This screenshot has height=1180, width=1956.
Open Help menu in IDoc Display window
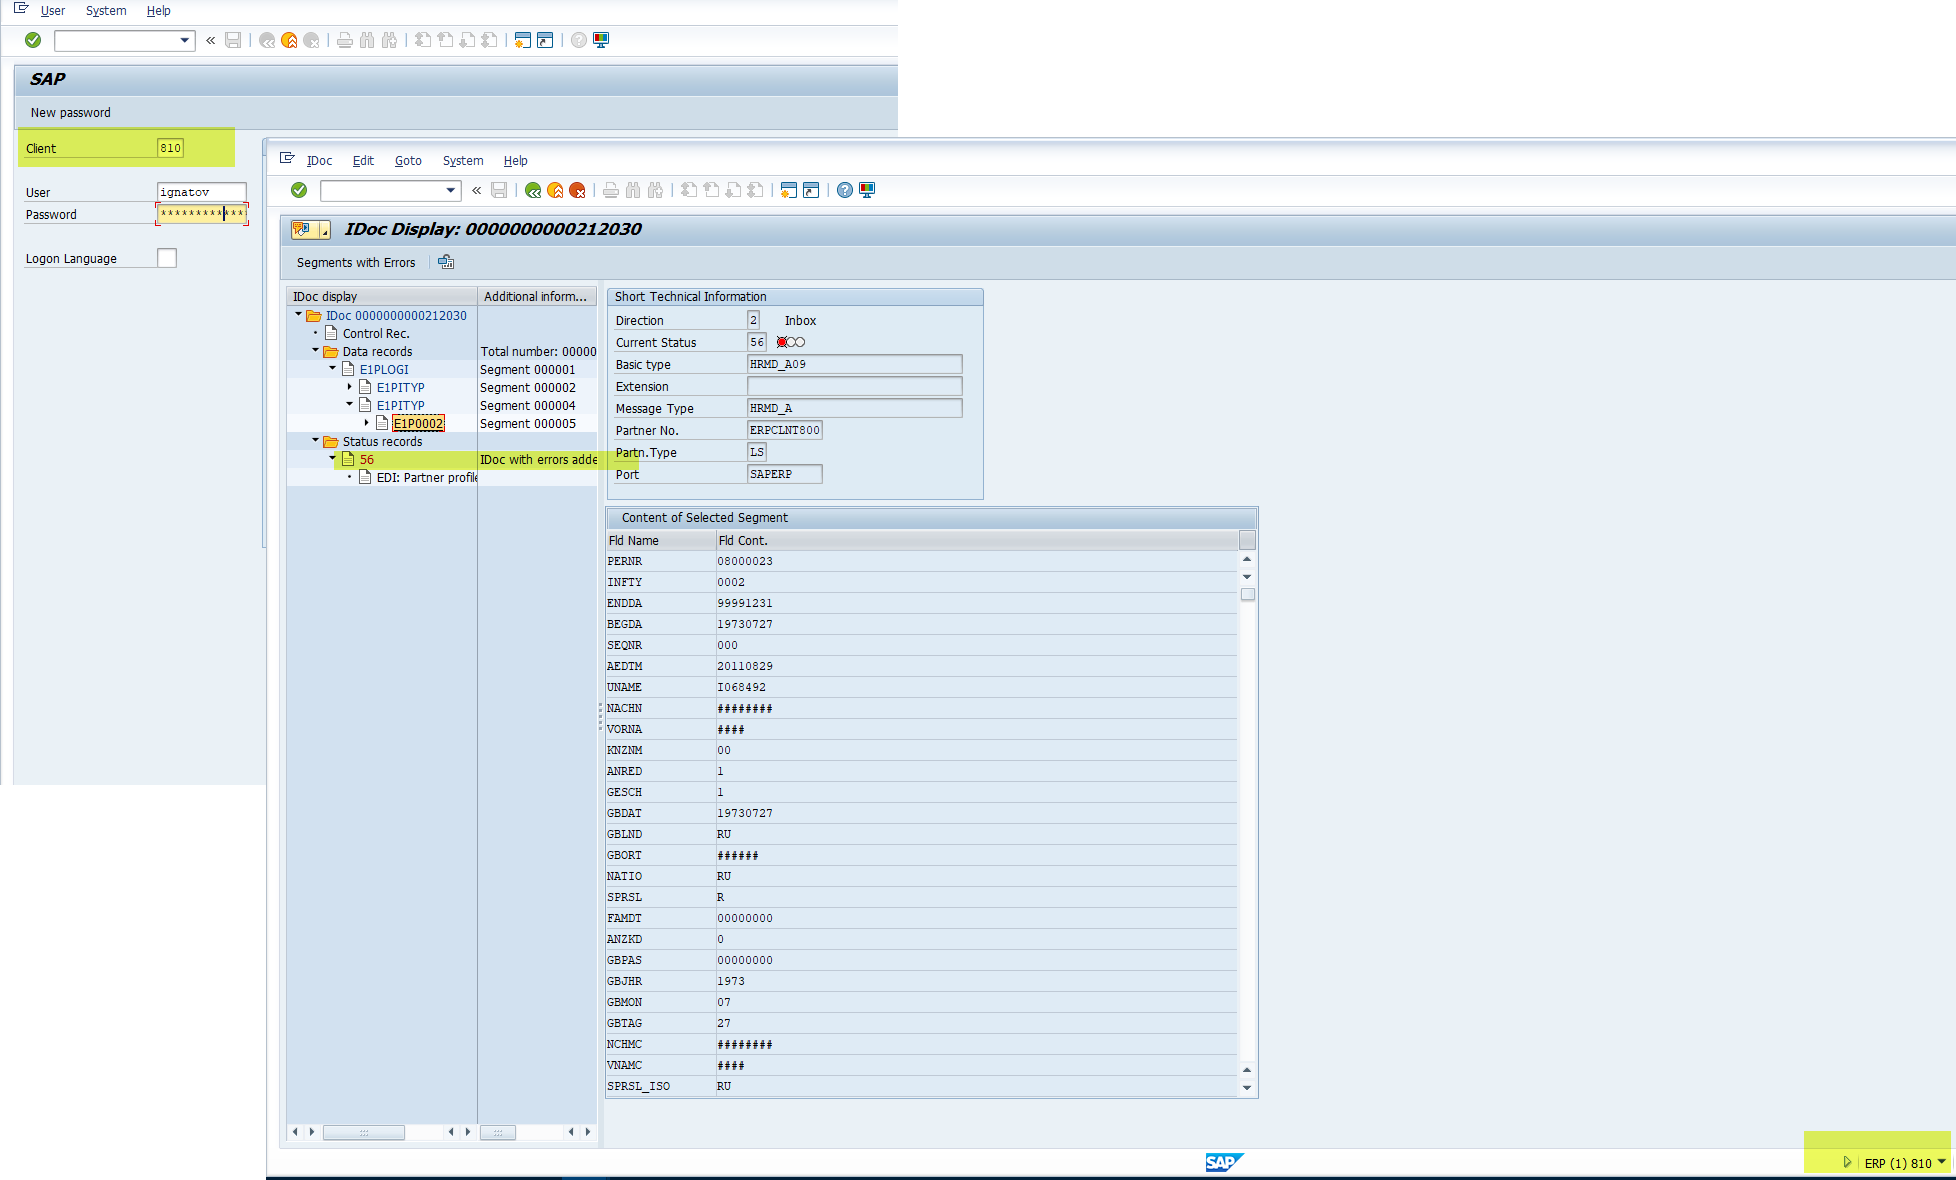click(515, 160)
